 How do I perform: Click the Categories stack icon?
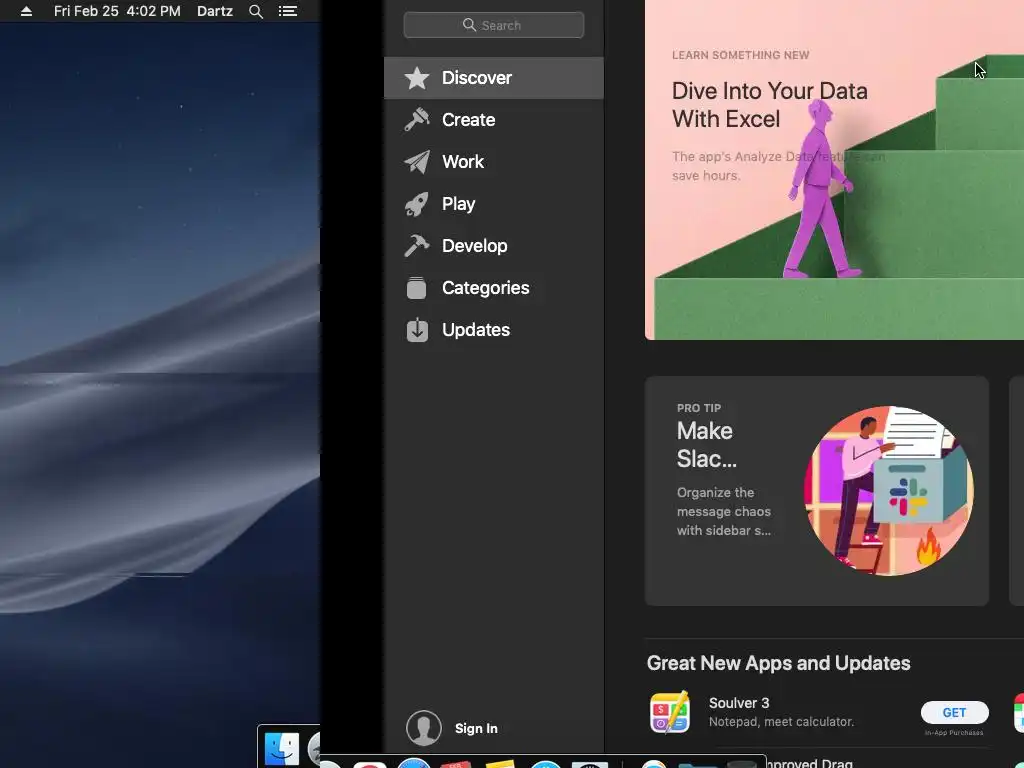click(x=417, y=288)
